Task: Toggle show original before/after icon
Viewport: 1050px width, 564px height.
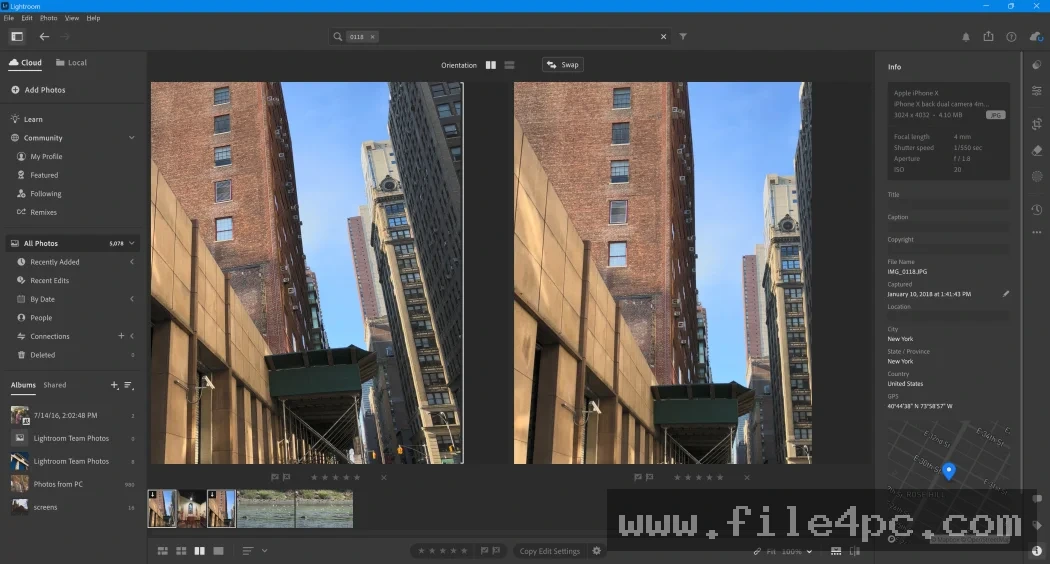Action: click(x=855, y=551)
